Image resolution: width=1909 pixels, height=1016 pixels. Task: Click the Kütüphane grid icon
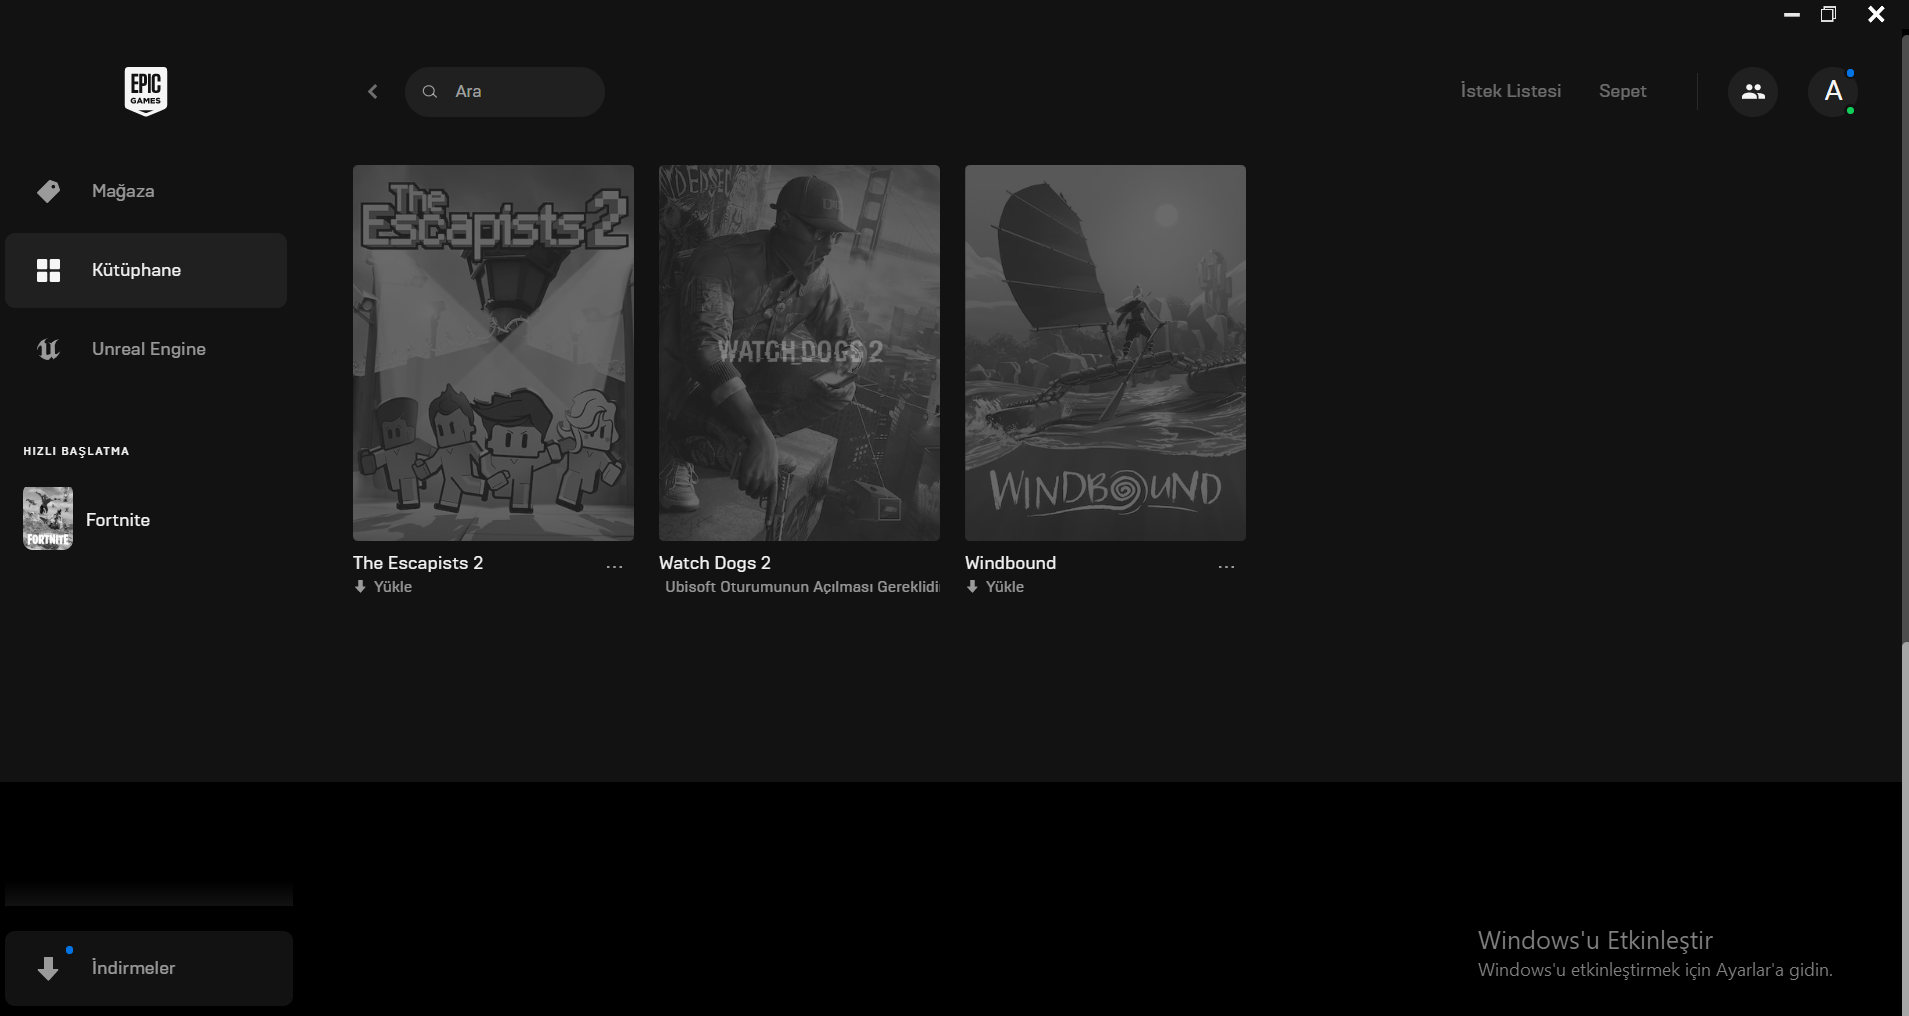(x=48, y=270)
